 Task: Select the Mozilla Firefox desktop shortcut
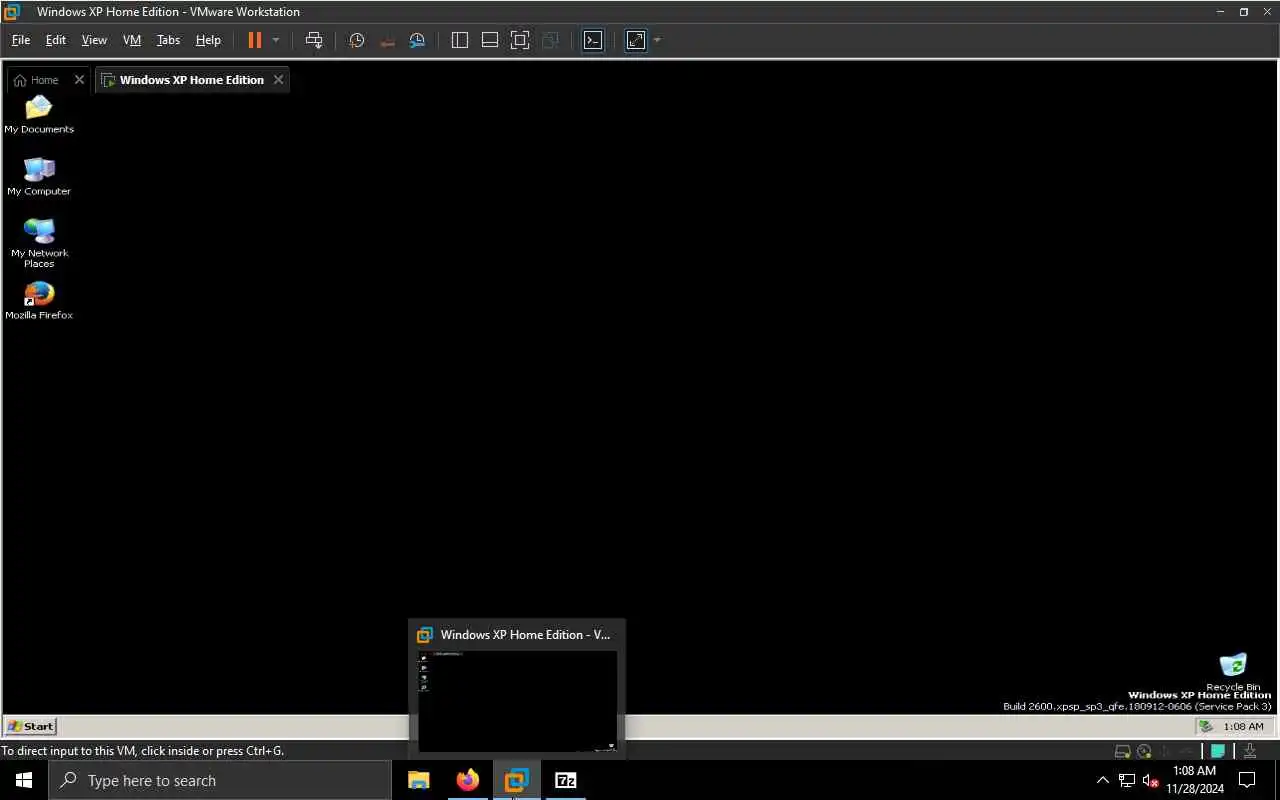point(39,300)
